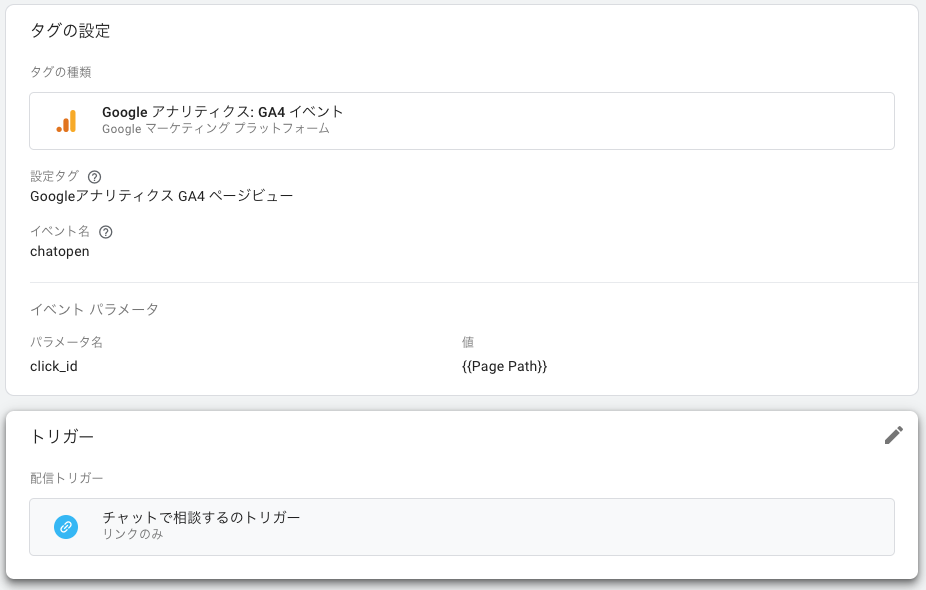Click the 配信トリガー label
Viewport: 926px width, 590px height.
coord(67,478)
